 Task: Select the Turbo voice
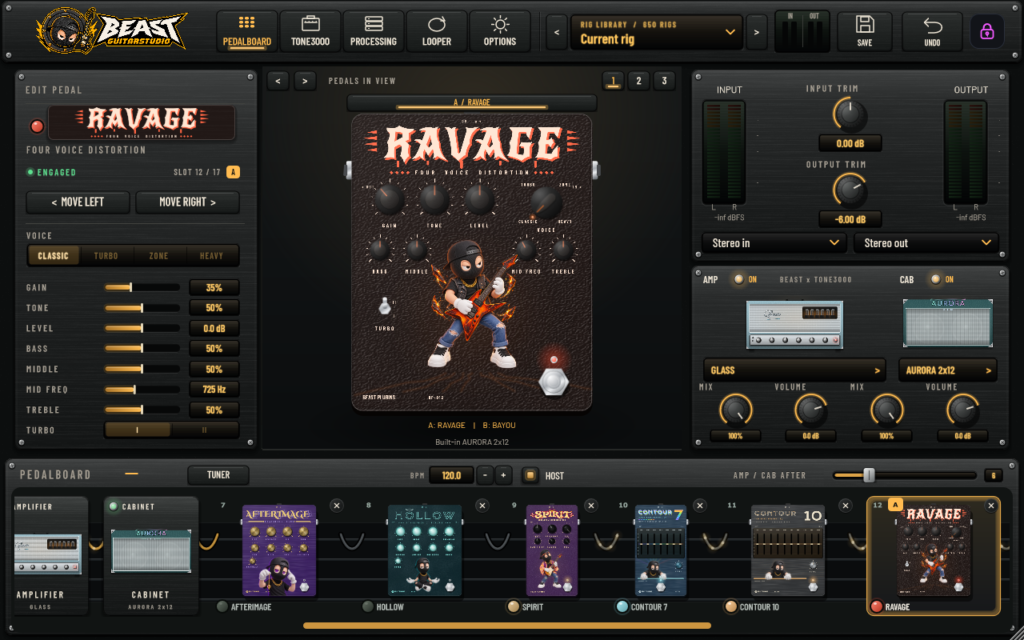[106, 255]
